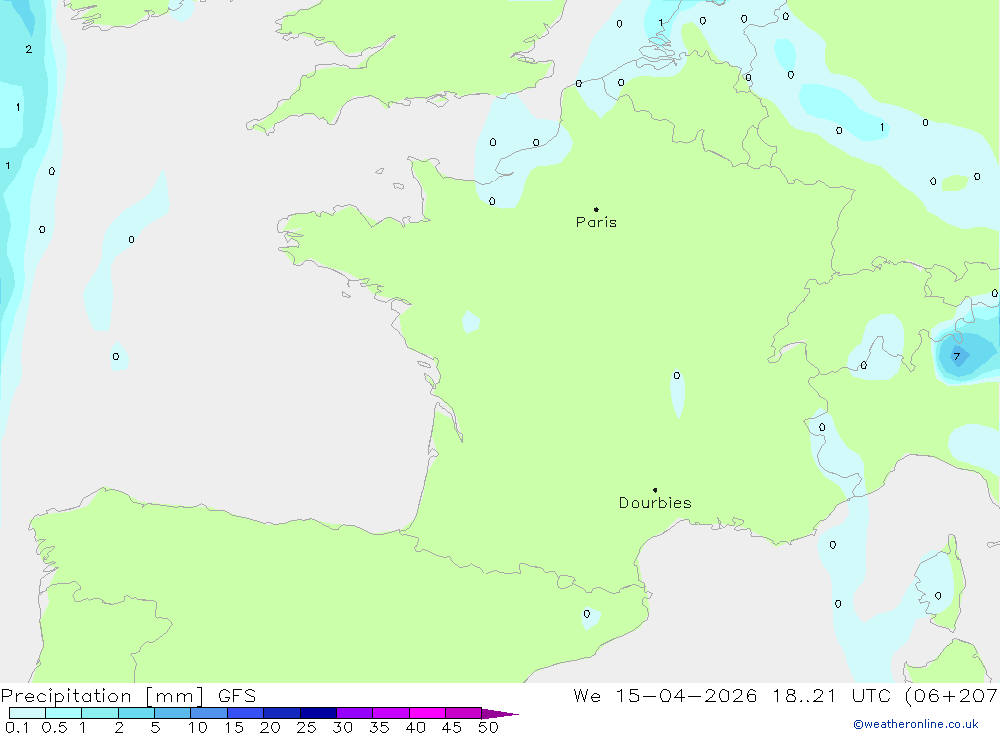Viewport: 1000px width, 733px height.
Task: Pick the 40 to 45 legend swatch
Action: 427,713
